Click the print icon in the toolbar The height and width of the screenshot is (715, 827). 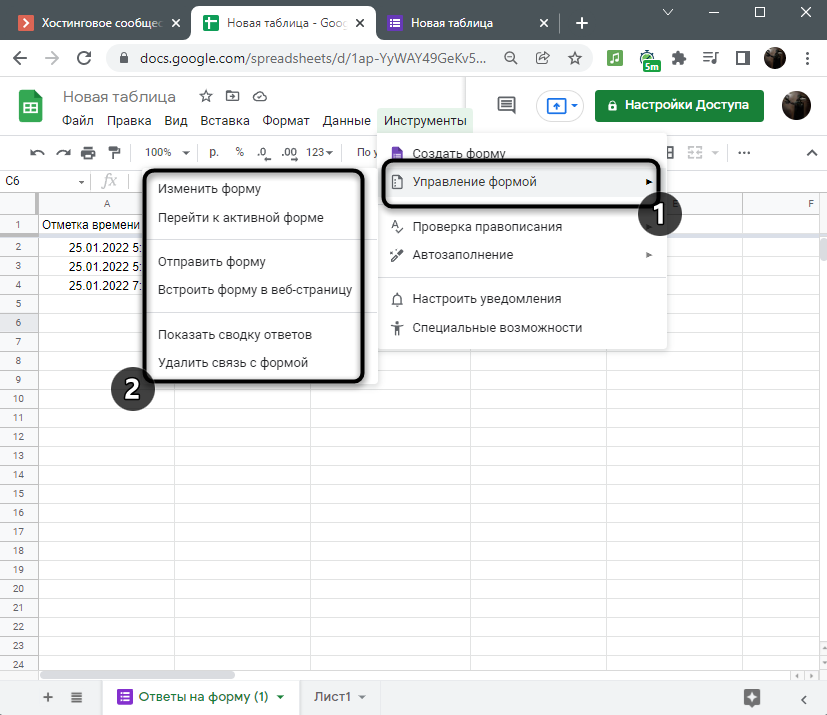point(88,153)
